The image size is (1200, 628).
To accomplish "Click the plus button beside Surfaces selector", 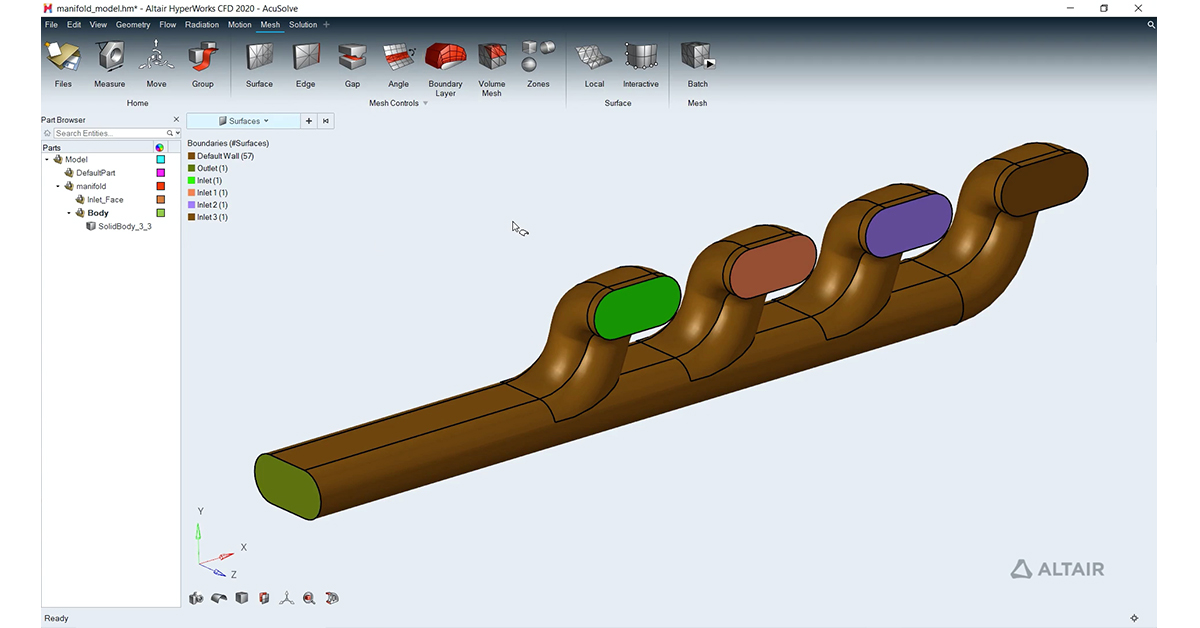I will click(x=309, y=121).
